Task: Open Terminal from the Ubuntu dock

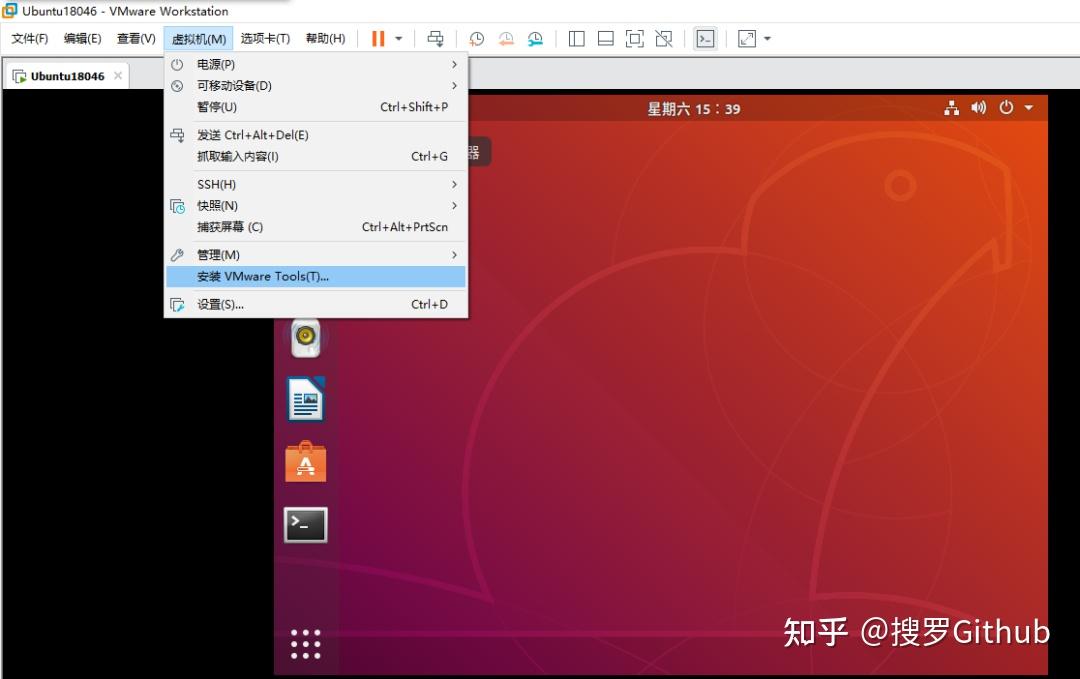Action: point(306,525)
